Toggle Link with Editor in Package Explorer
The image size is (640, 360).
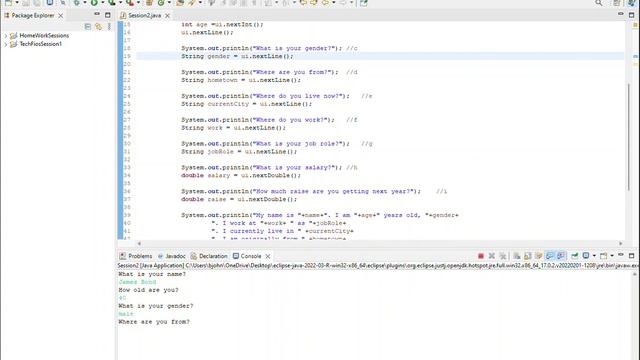98,27
